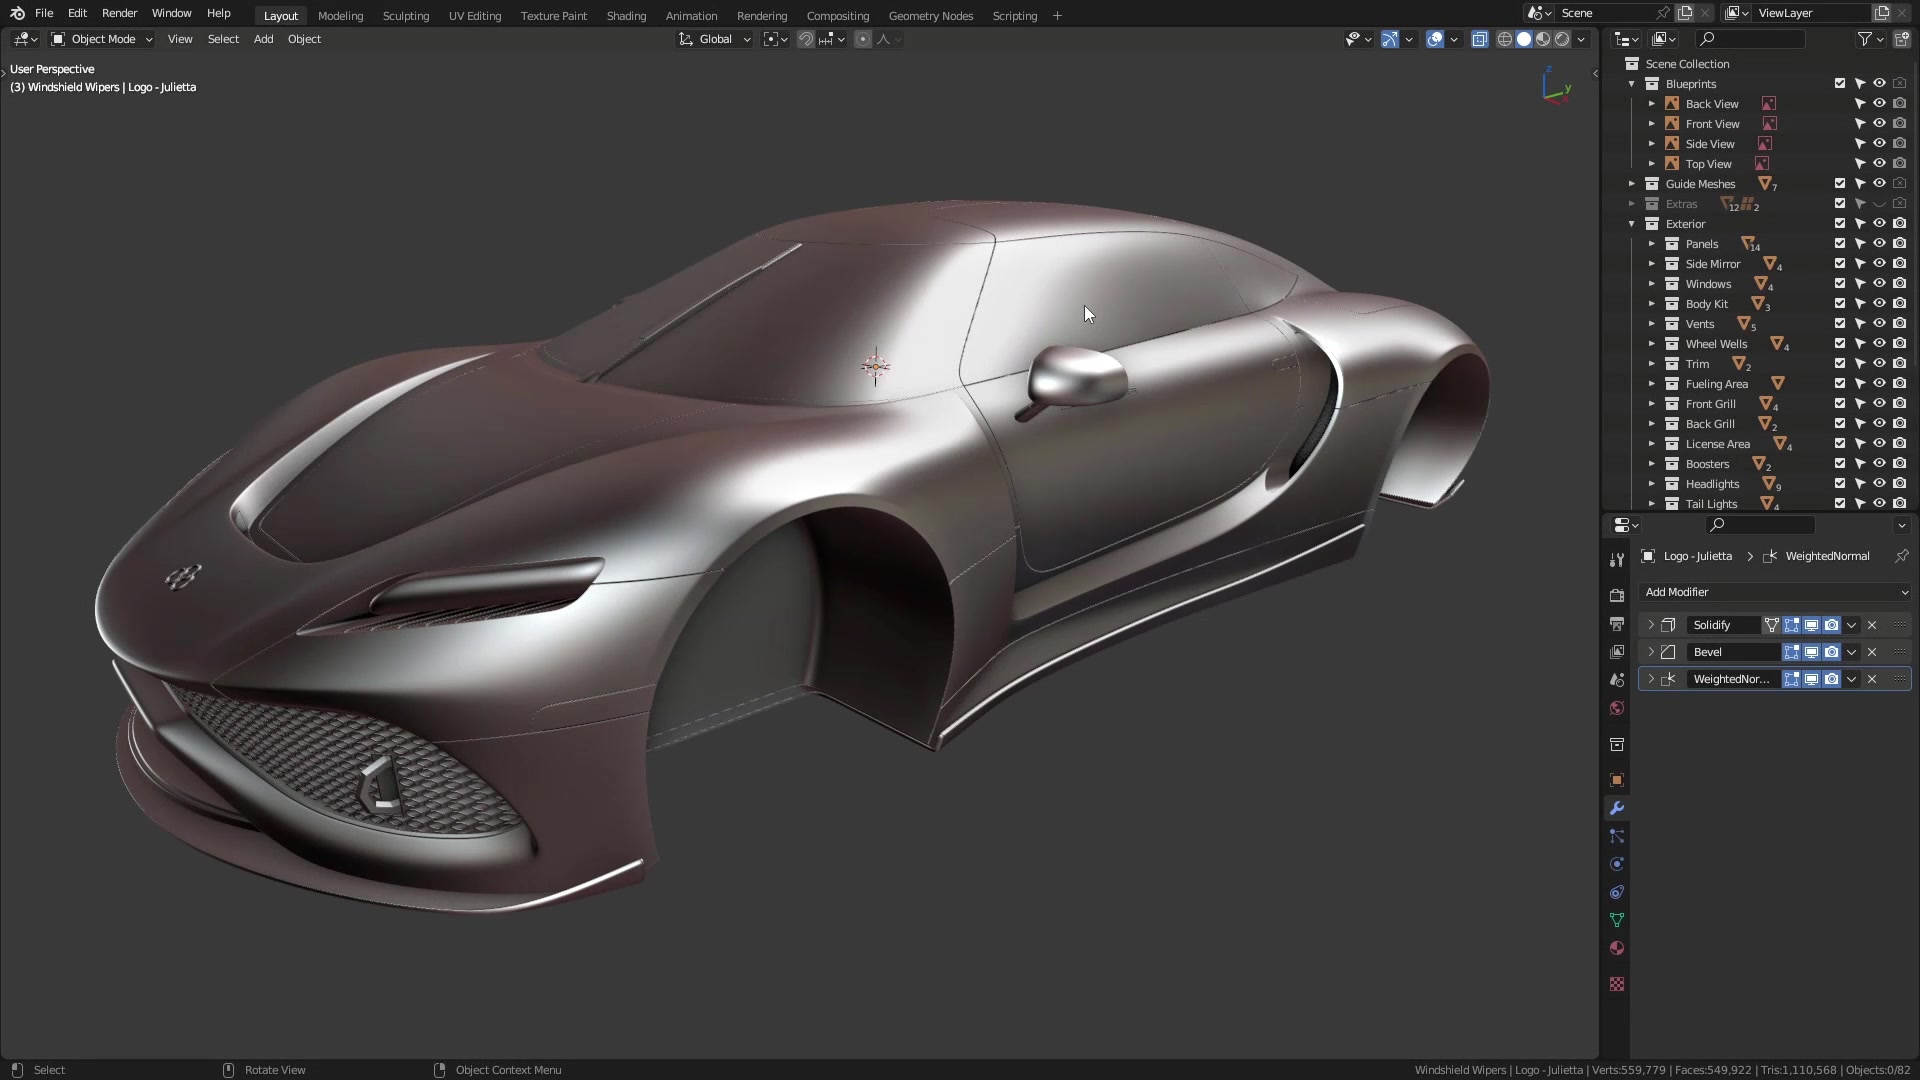
Task: Expand the WeightedNormal modifier panel
Action: 1651,679
